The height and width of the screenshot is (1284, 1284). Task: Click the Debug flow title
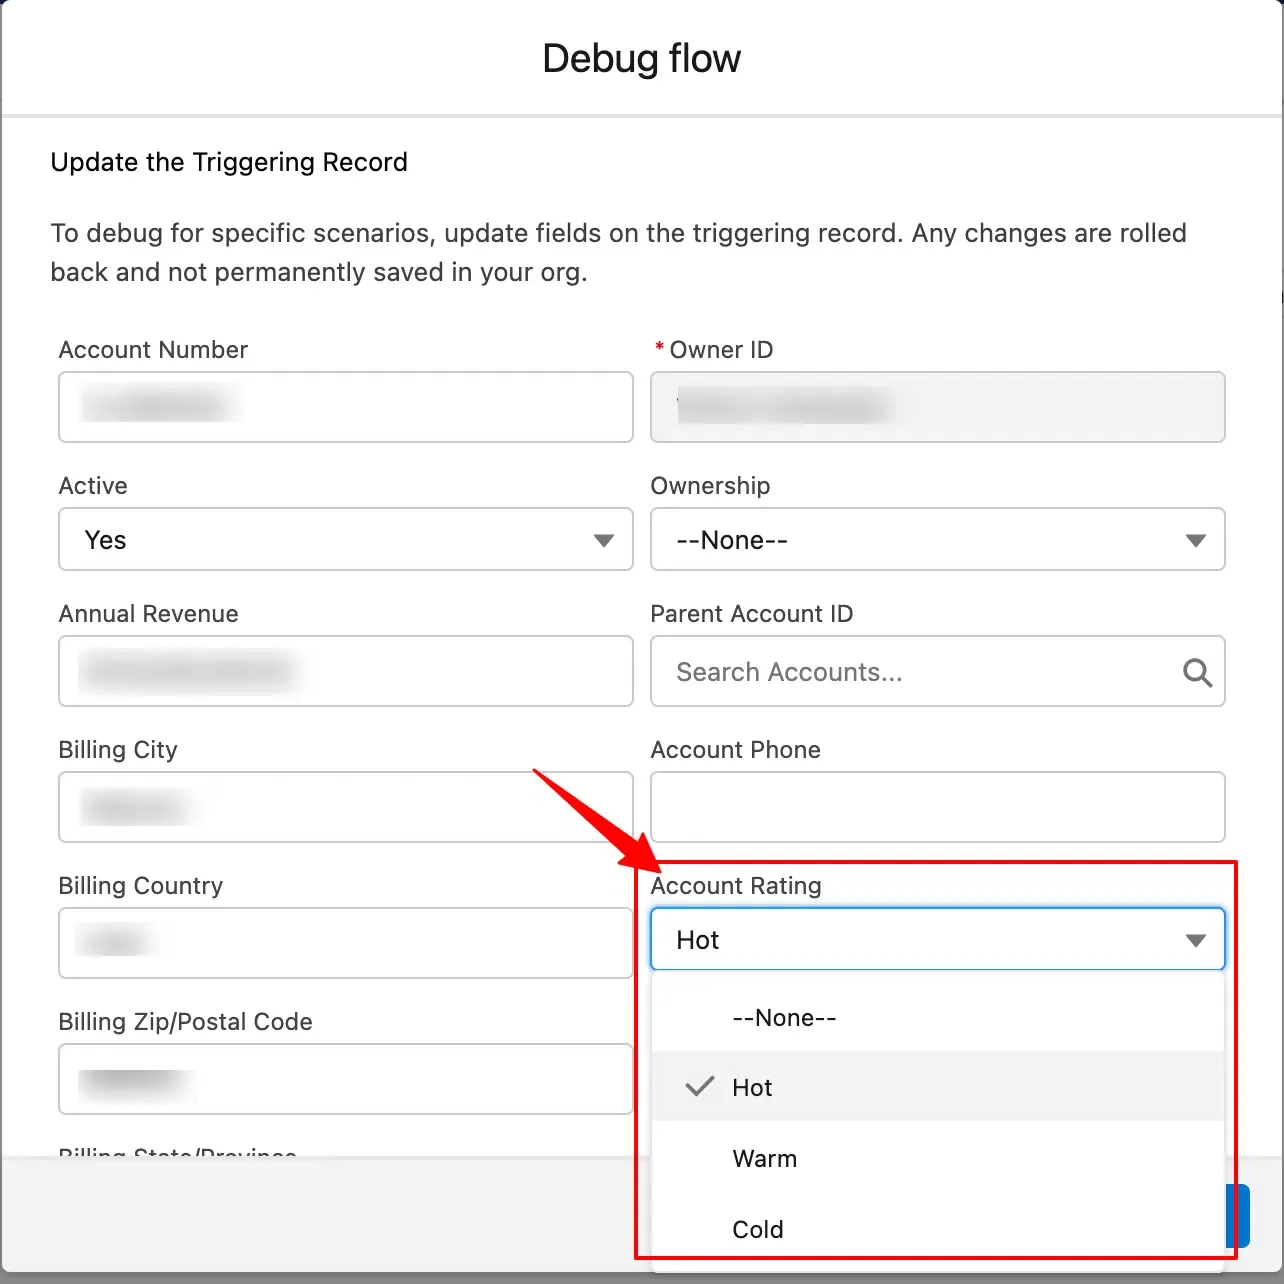coord(641,58)
